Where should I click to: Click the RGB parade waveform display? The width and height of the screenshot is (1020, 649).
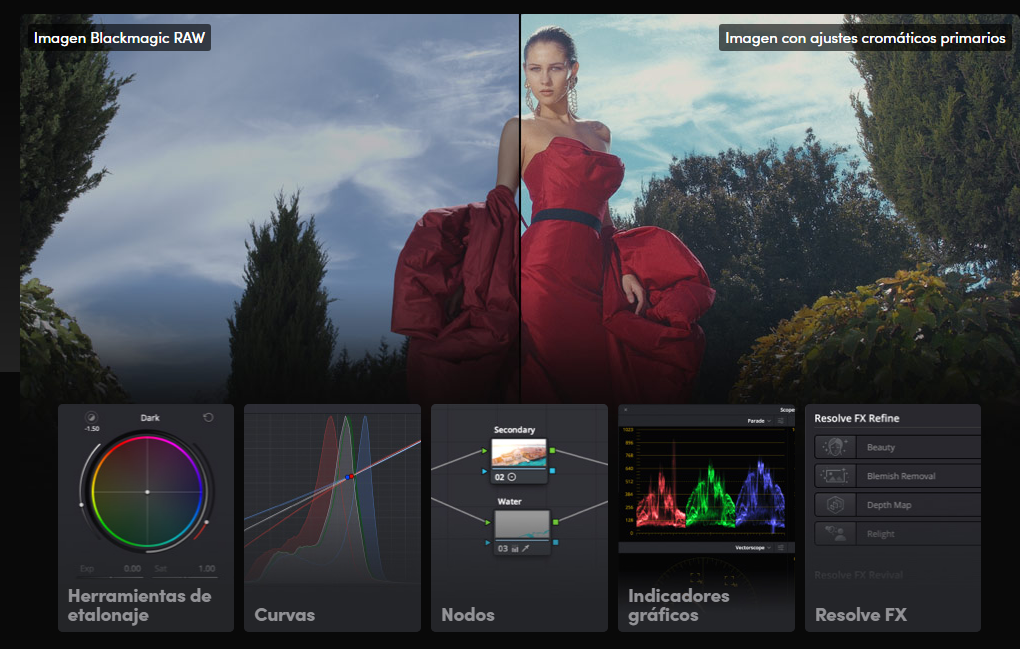point(710,482)
